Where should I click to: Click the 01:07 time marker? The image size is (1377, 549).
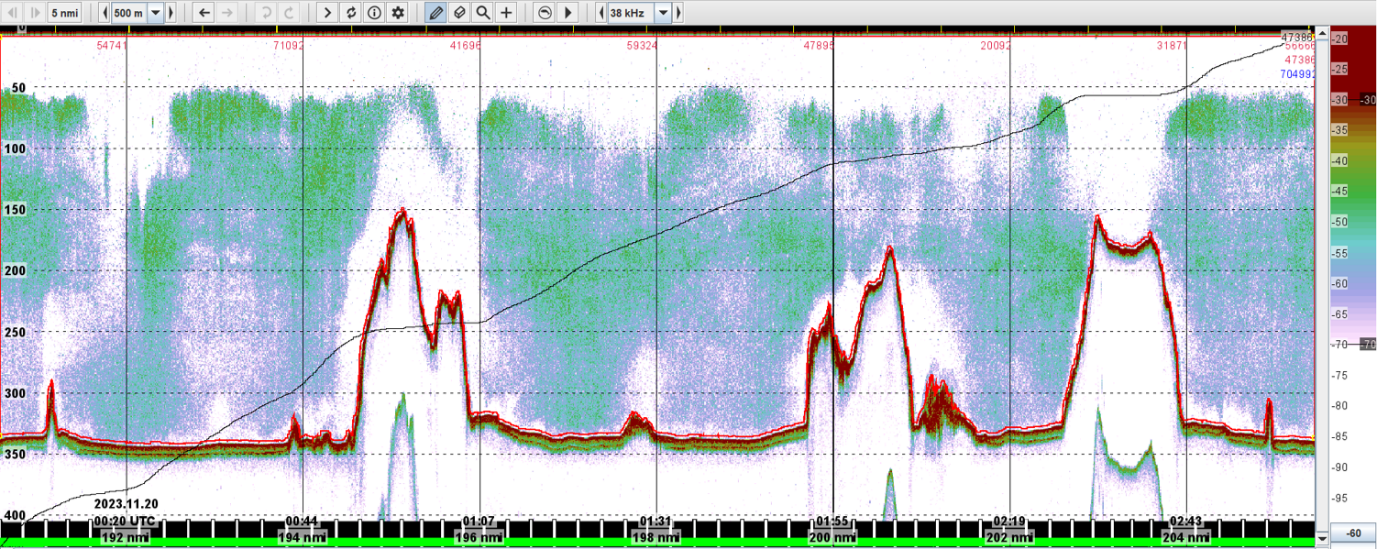pos(478,521)
